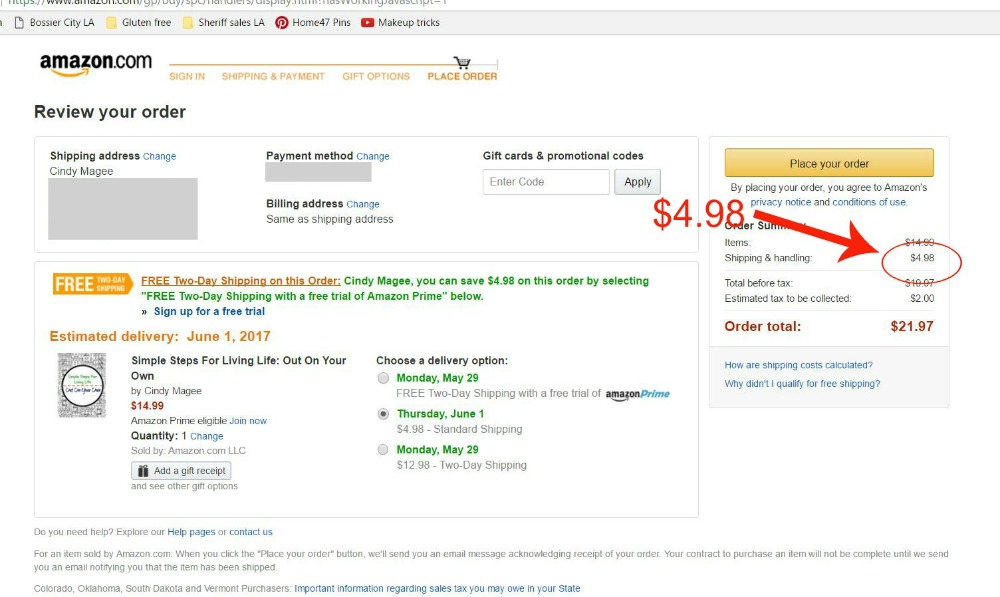Click the gift box icon on Add a gift receipt

click(x=143, y=470)
